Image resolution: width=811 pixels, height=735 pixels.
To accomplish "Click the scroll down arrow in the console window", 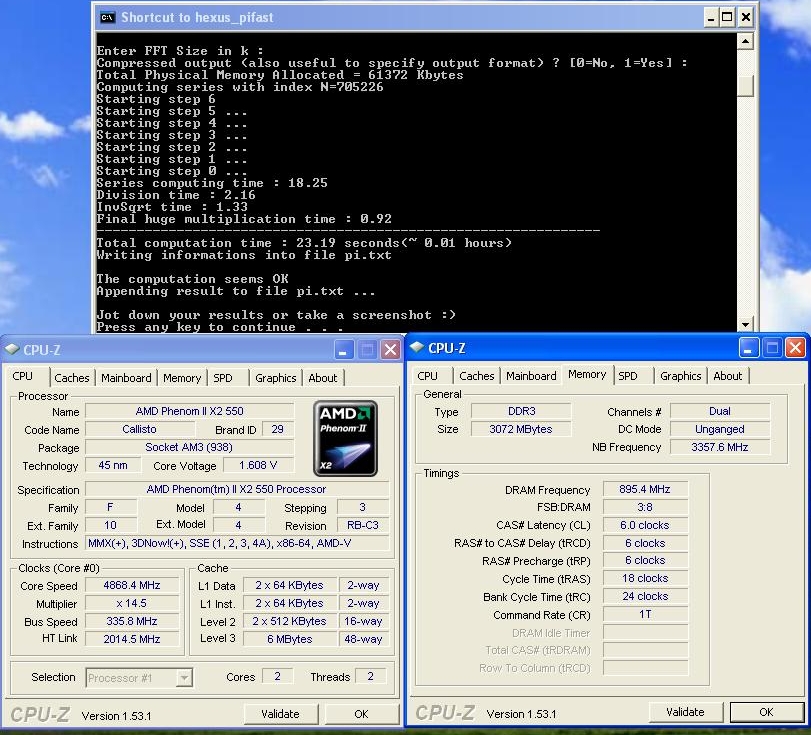I will click(744, 324).
